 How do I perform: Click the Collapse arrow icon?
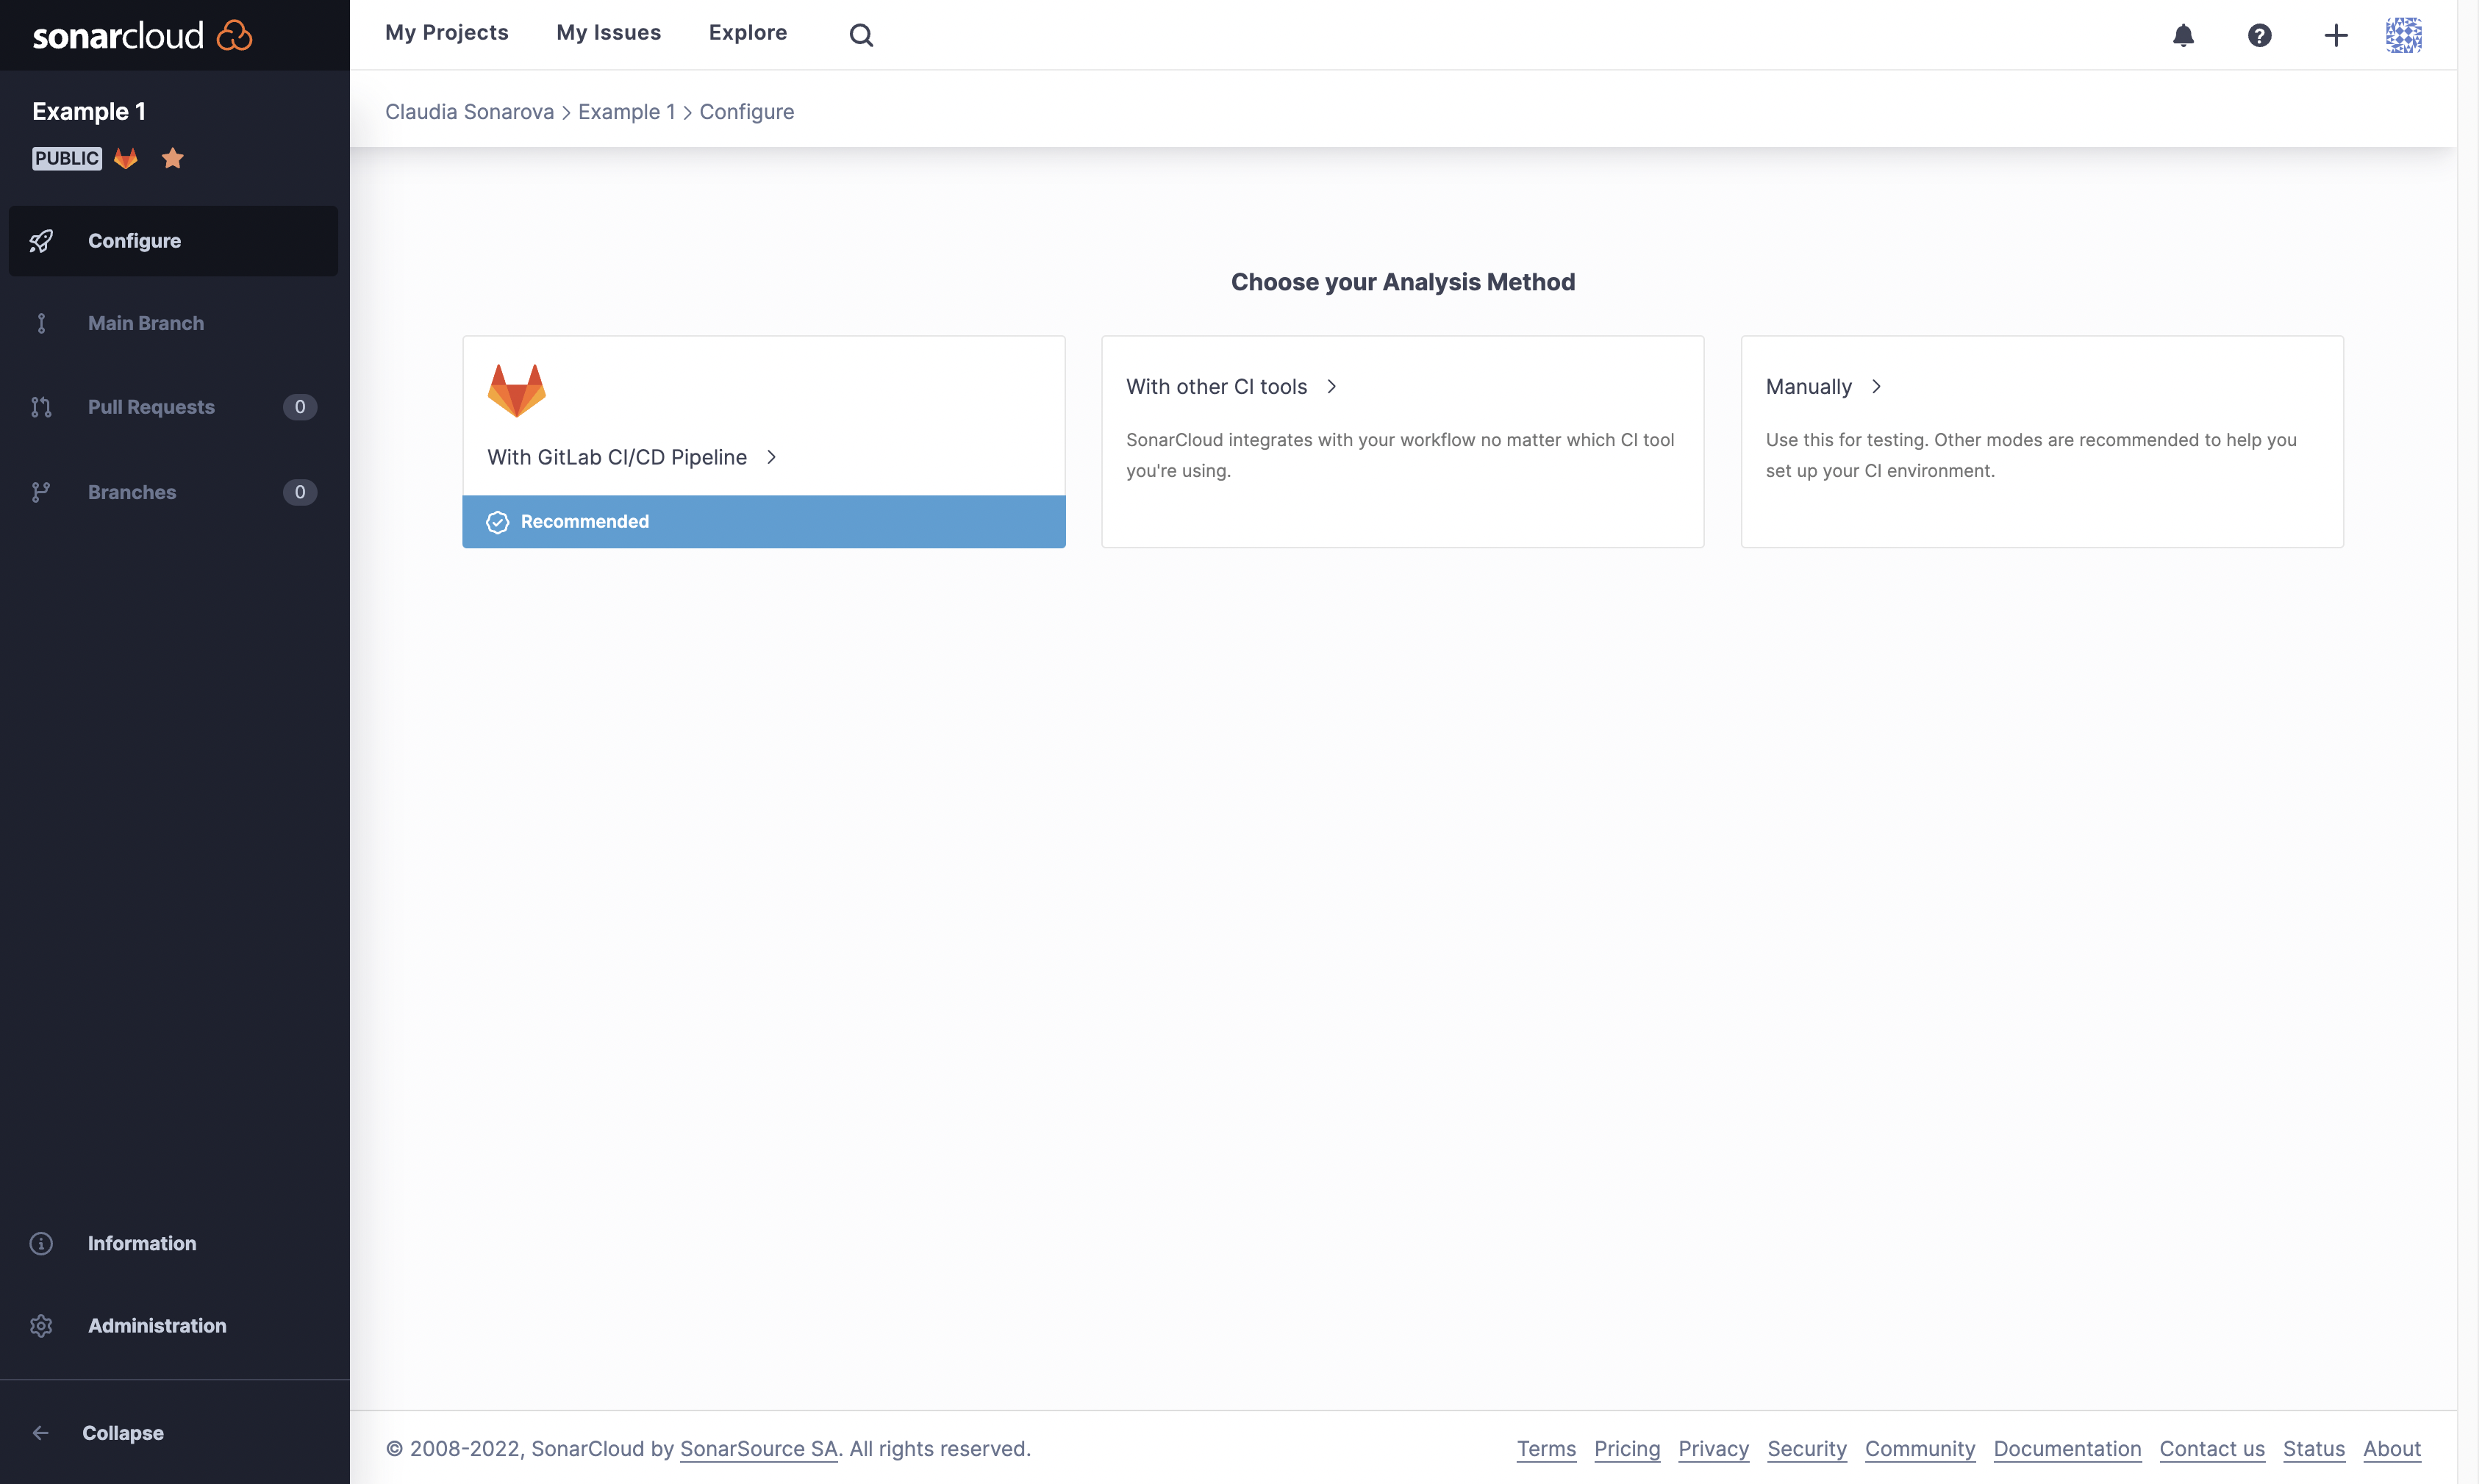pyautogui.click(x=41, y=1433)
